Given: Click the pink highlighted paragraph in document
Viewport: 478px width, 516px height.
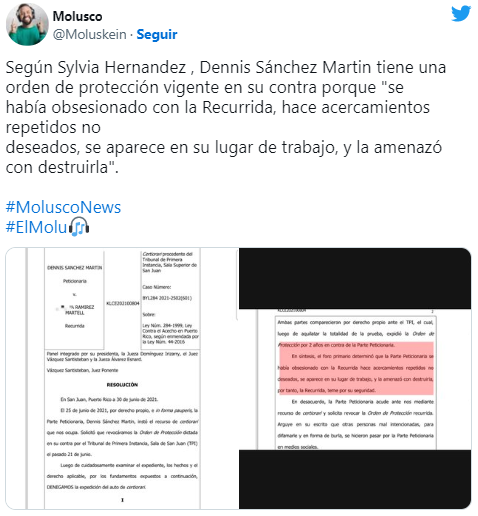Looking at the screenshot, I should point(356,368).
